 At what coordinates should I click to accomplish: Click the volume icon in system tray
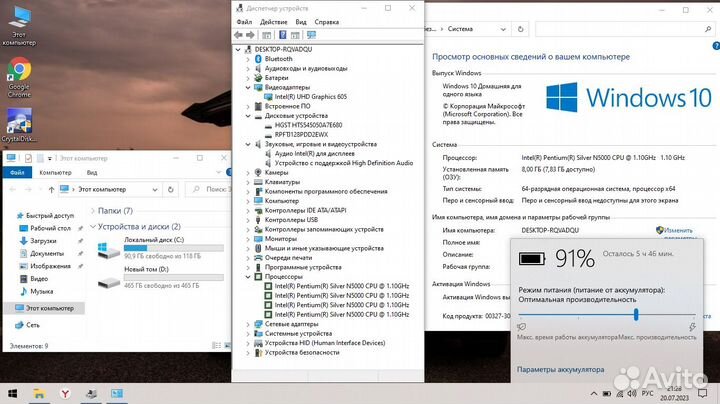pyautogui.click(x=632, y=393)
